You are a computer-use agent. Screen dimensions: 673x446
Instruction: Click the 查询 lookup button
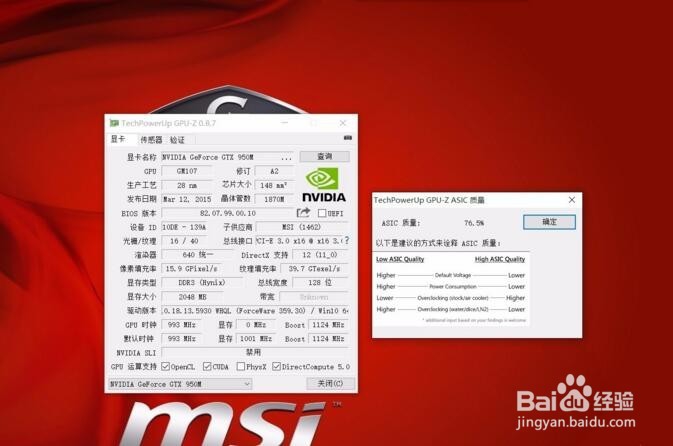(x=324, y=156)
